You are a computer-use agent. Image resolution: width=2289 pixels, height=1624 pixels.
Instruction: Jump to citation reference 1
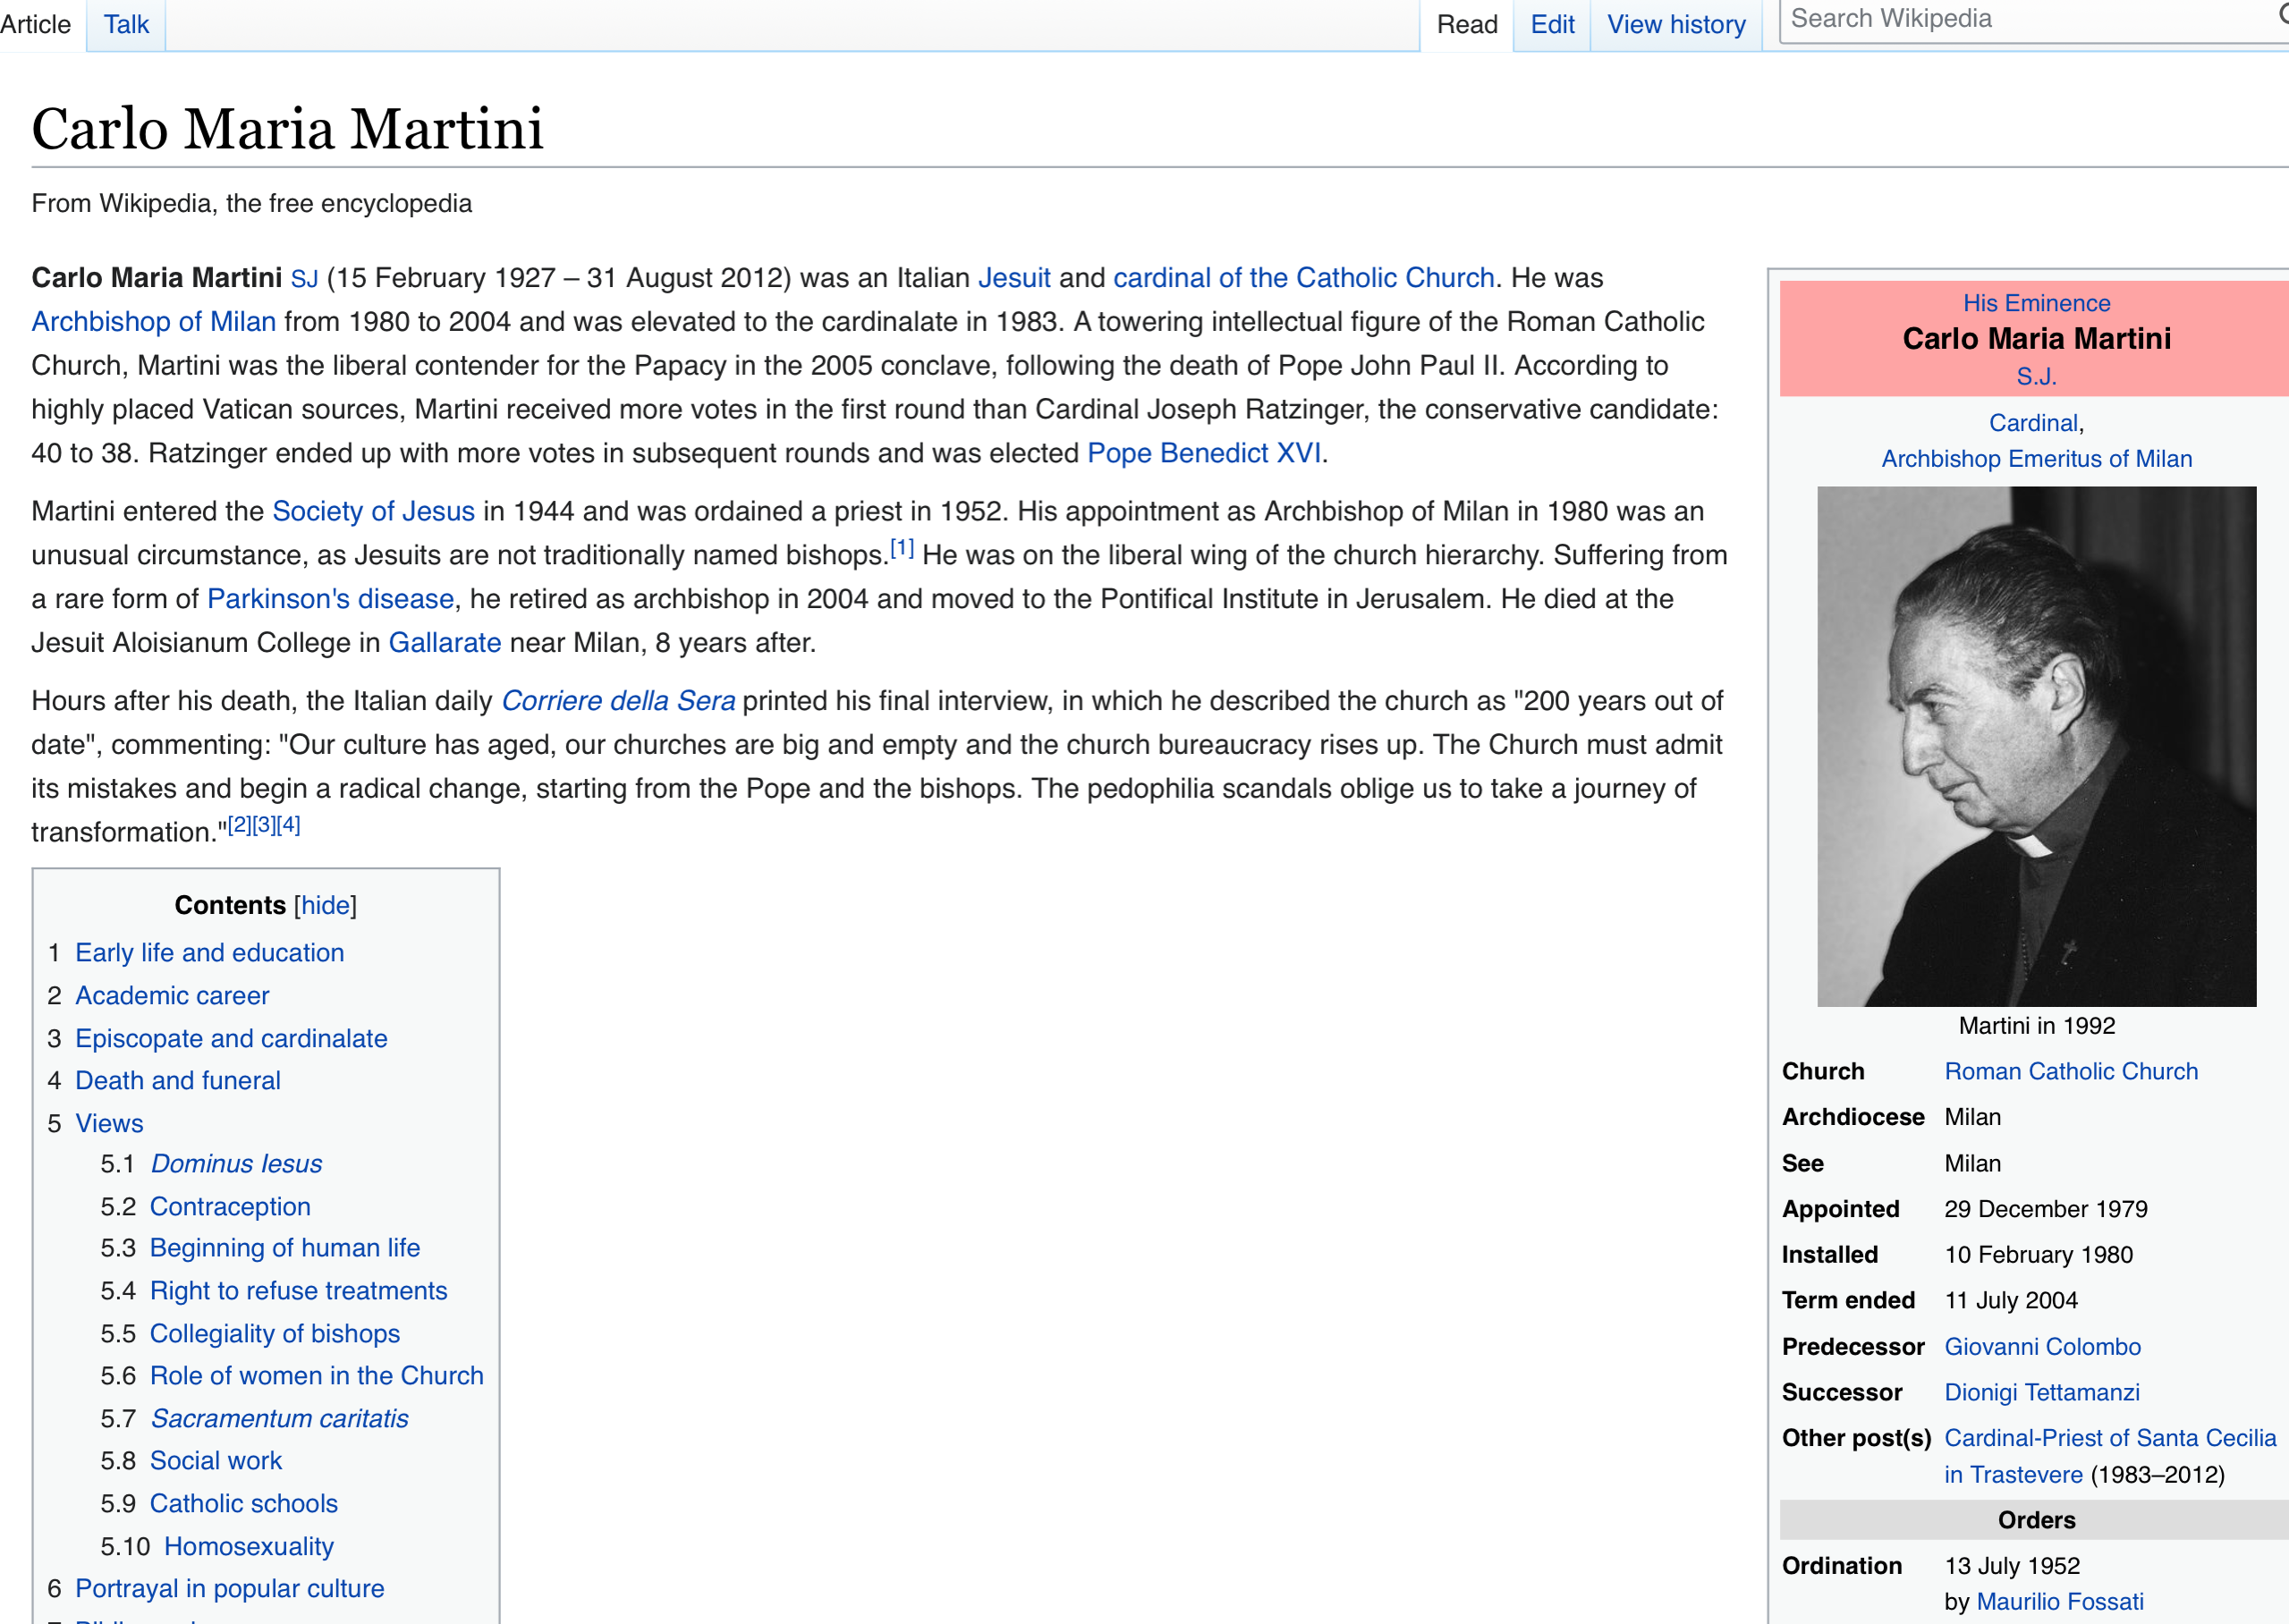click(902, 547)
